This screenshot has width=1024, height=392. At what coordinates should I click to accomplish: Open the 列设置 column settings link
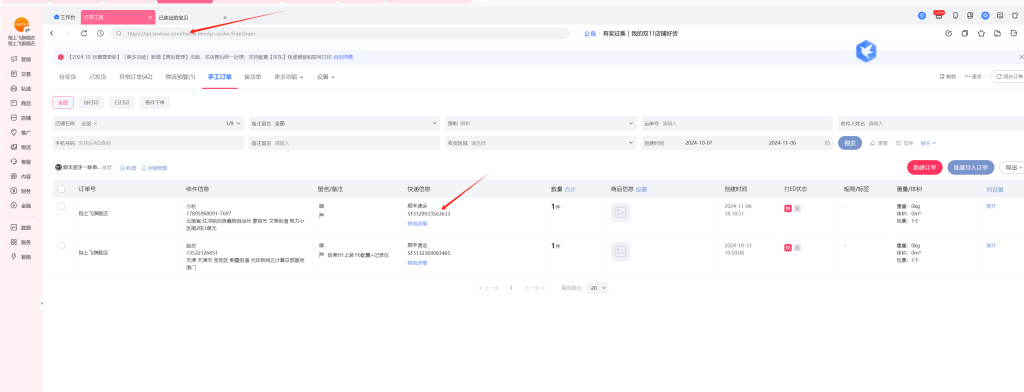pos(995,189)
